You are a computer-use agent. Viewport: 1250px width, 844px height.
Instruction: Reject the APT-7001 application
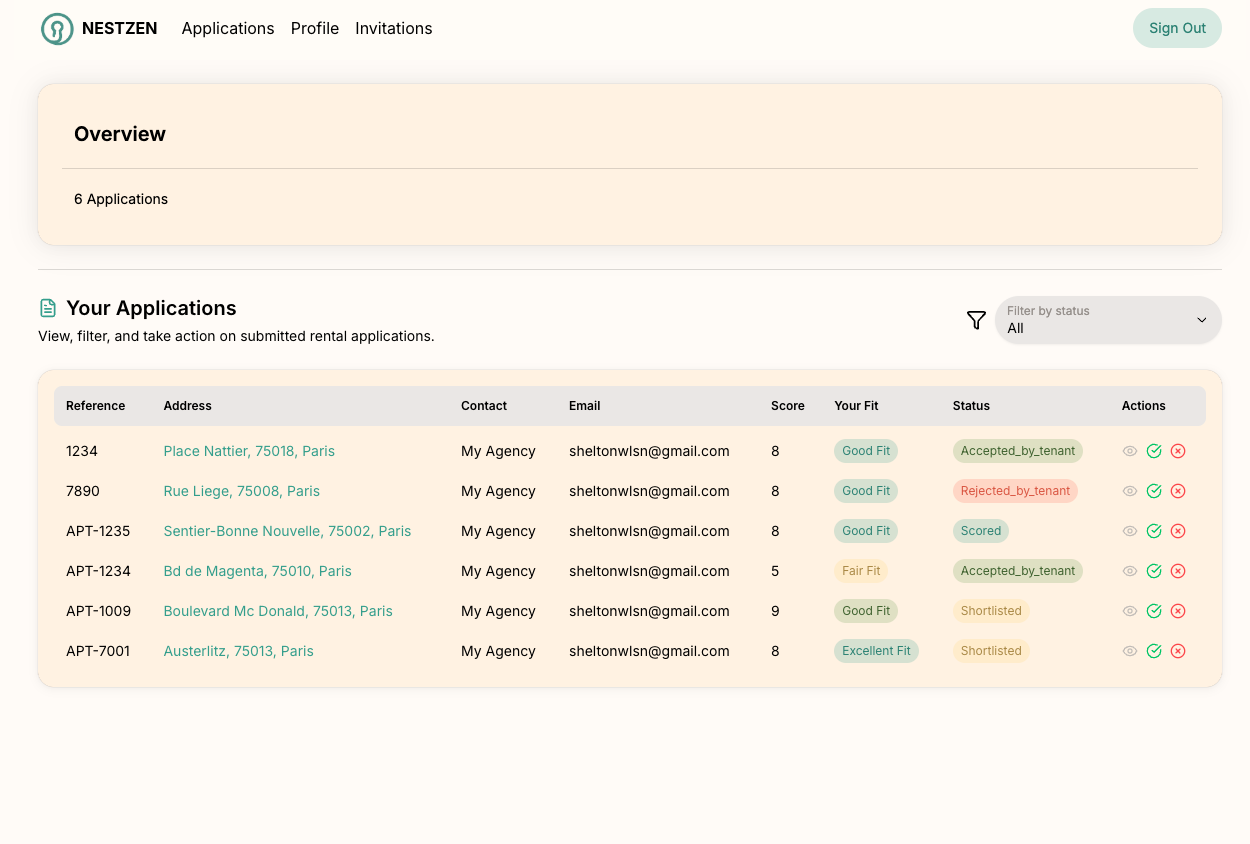[x=1178, y=651]
